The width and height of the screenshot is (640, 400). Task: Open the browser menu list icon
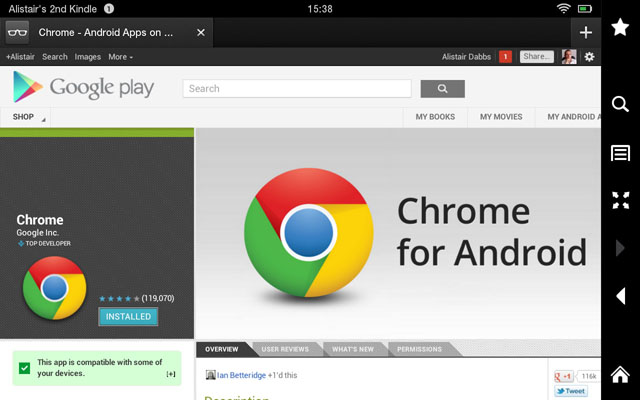[x=620, y=153]
